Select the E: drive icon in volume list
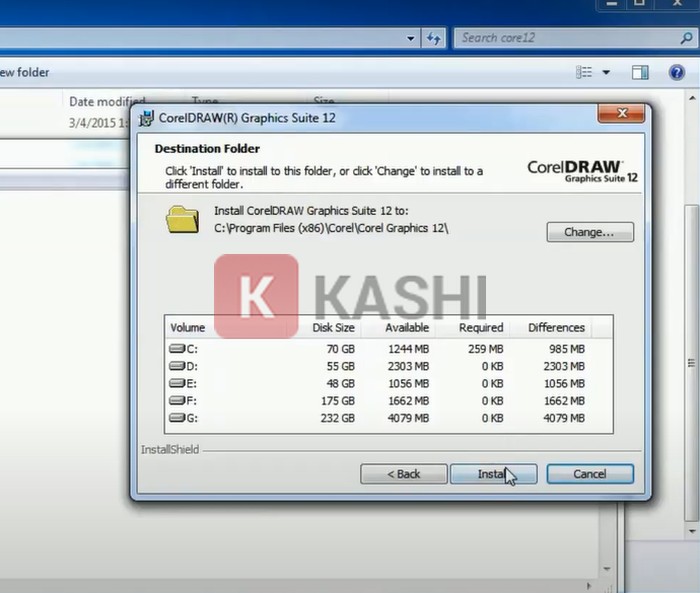This screenshot has height=593, width=700. point(178,382)
